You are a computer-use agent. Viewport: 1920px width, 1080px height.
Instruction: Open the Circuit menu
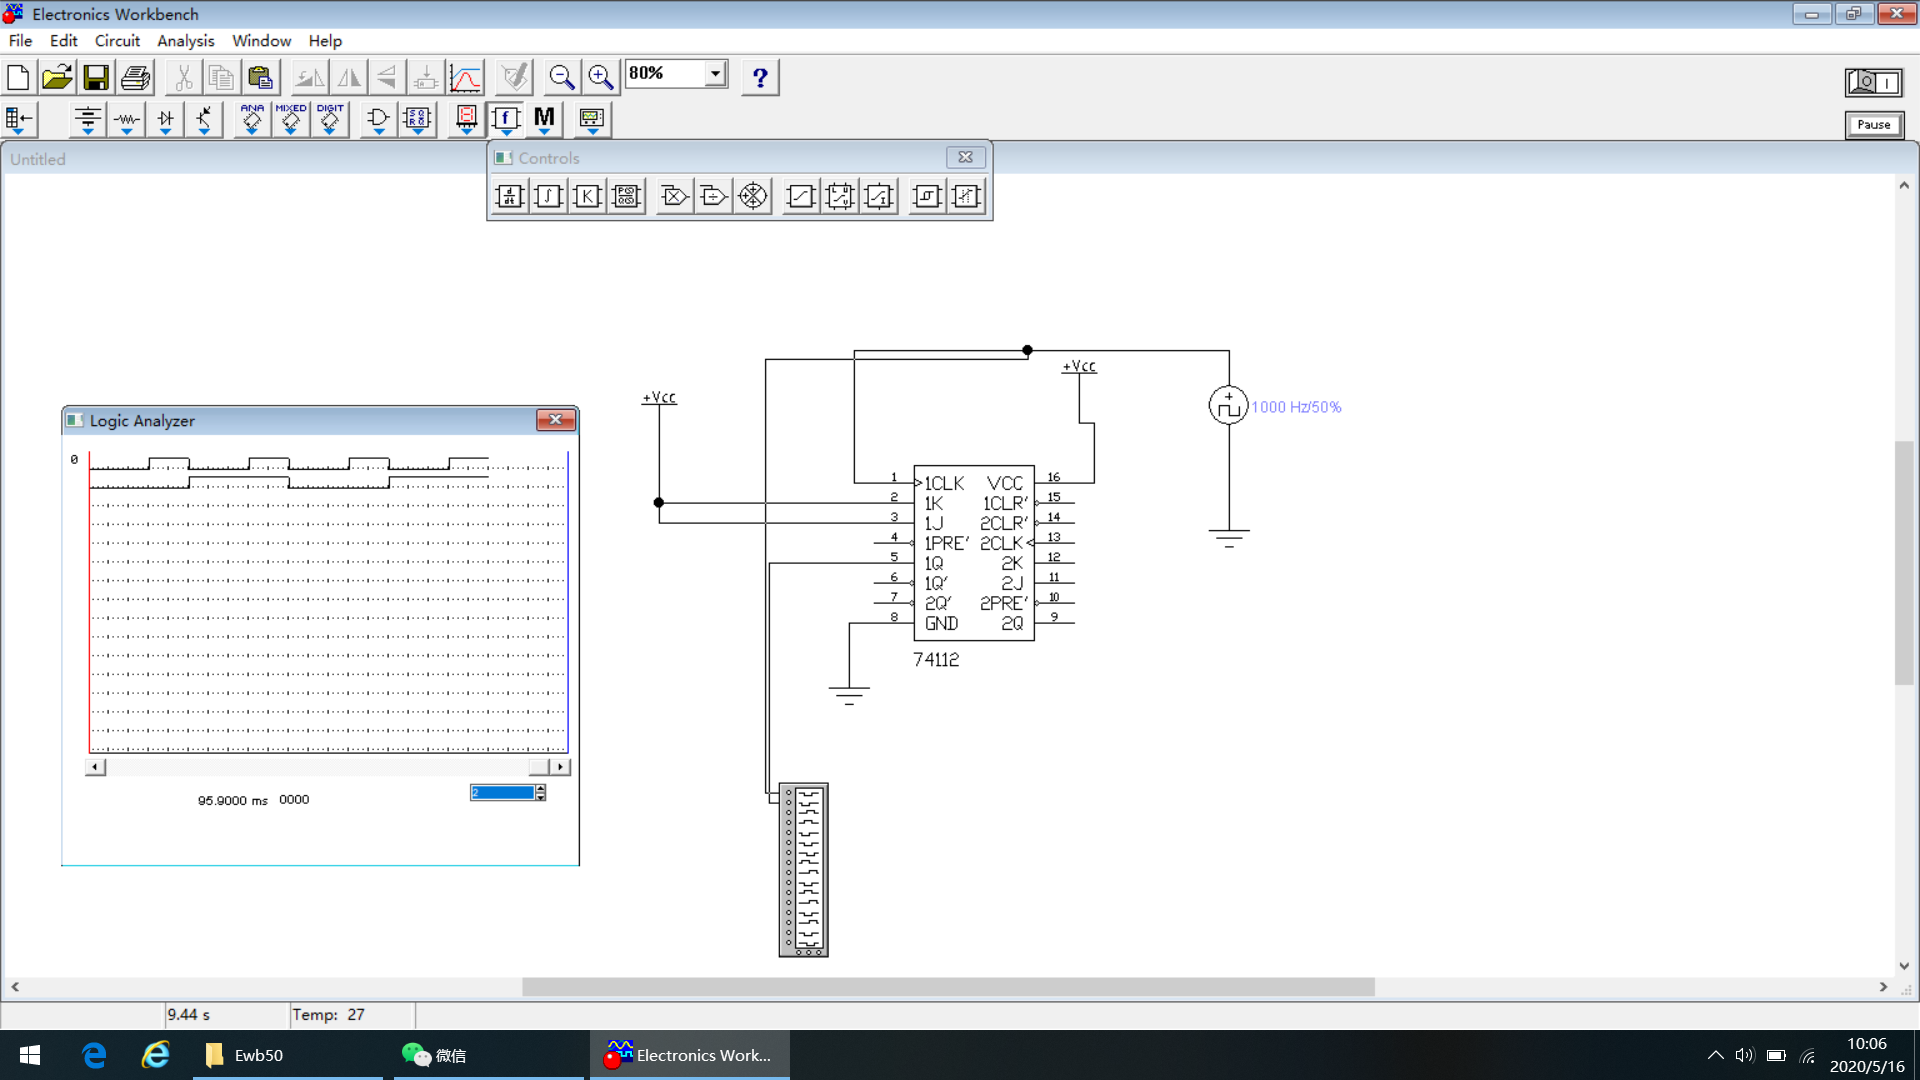117,41
